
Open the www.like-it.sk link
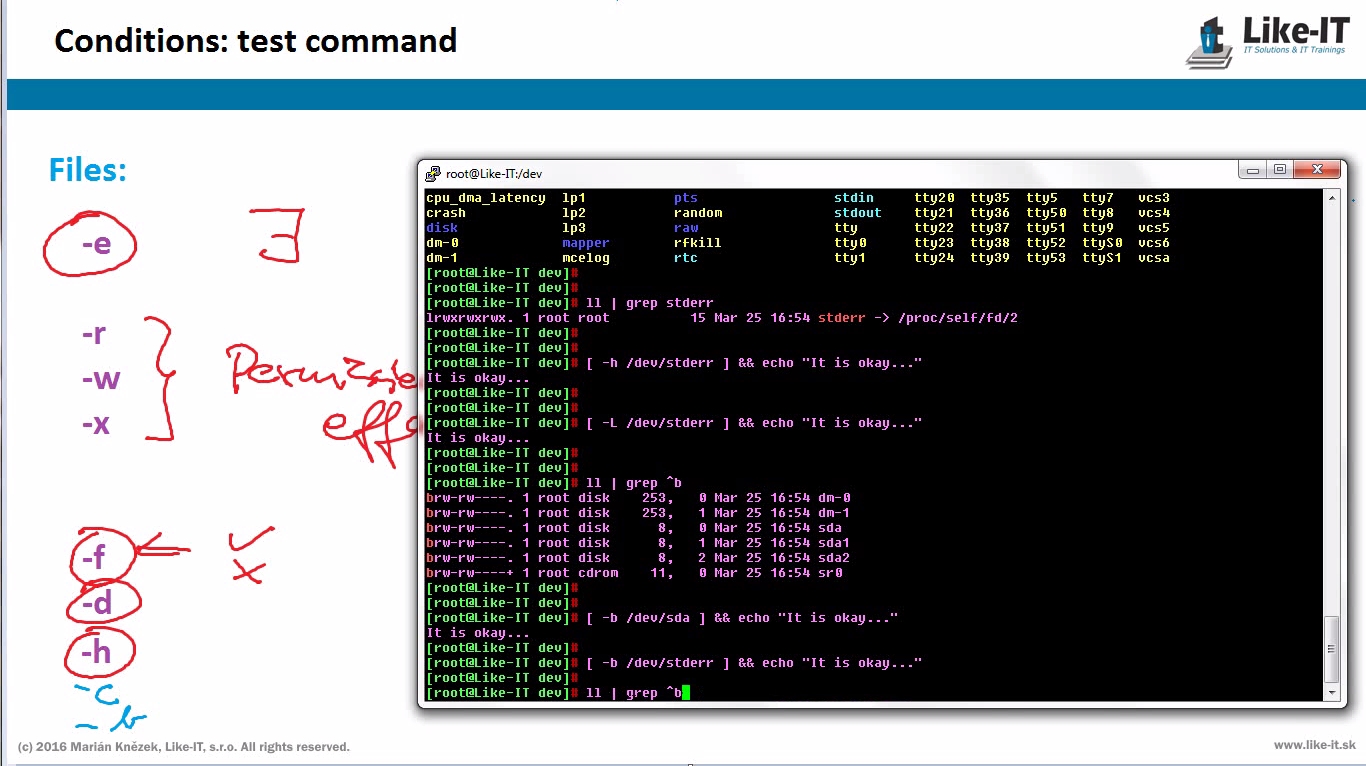(x=1314, y=745)
